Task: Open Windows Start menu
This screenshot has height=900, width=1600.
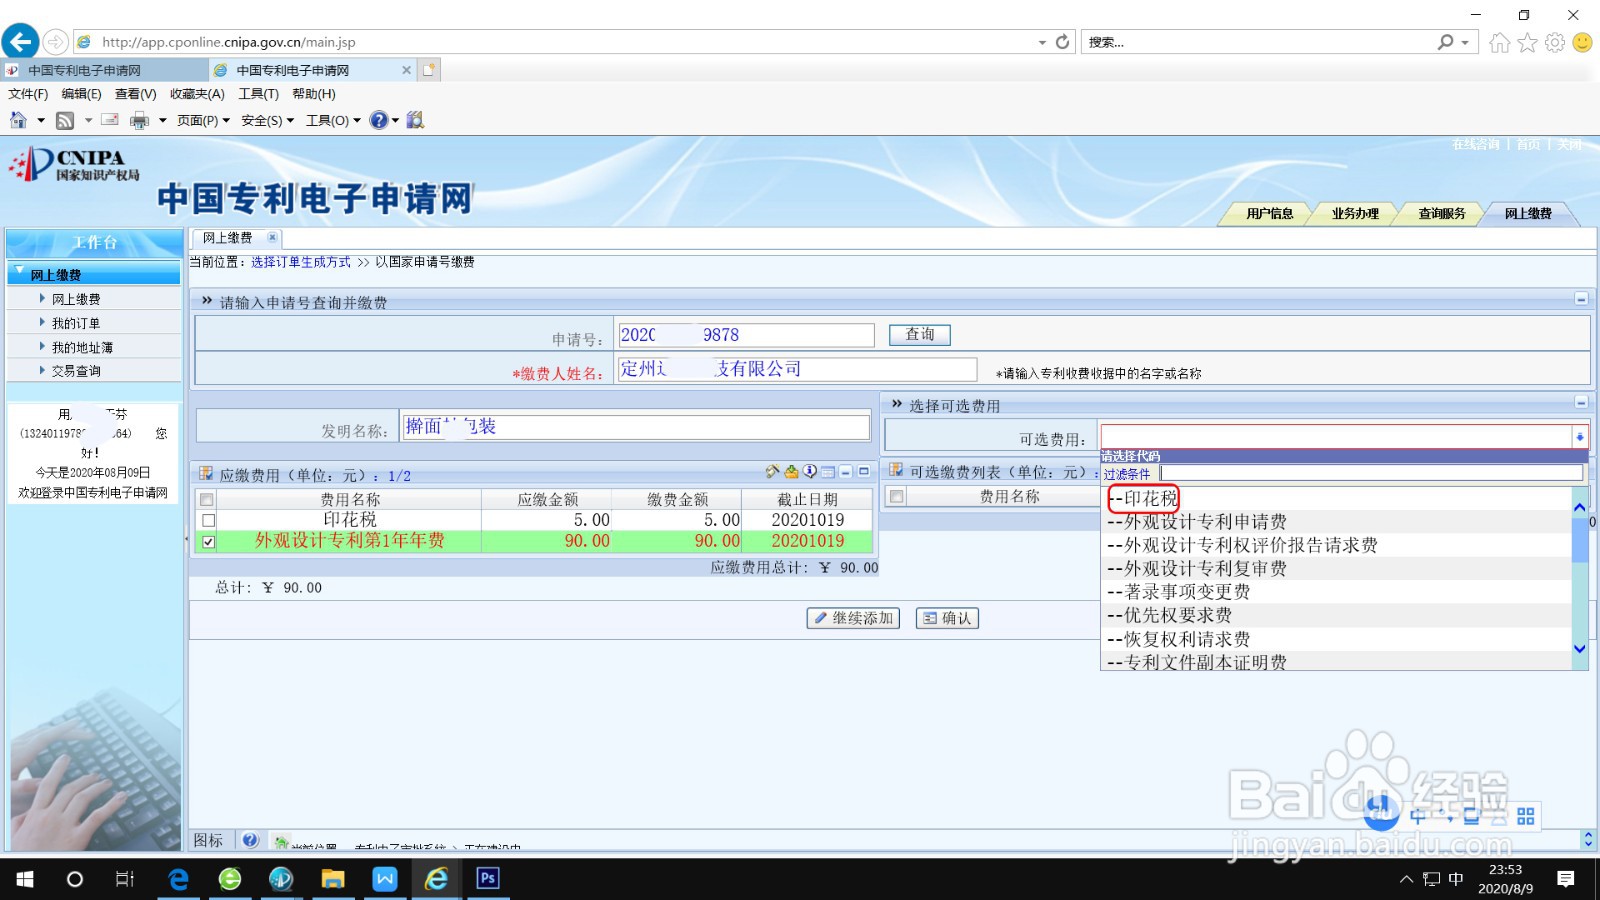Action: click(x=25, y=879)
